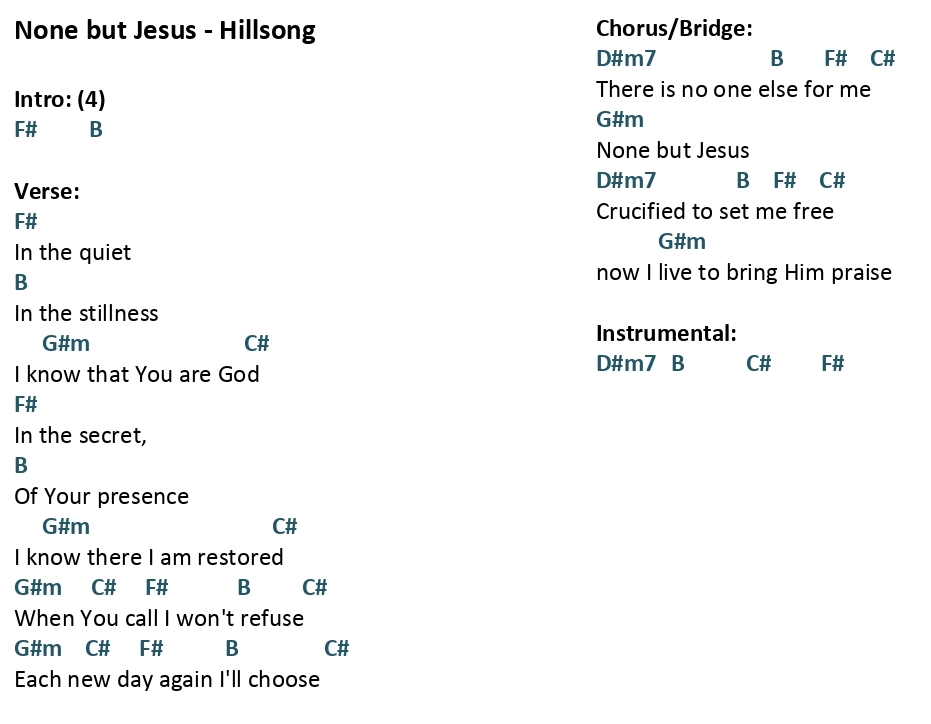Click lyric When You call I won't refuse
Screen dimensions: 931x724
point(159,618)
